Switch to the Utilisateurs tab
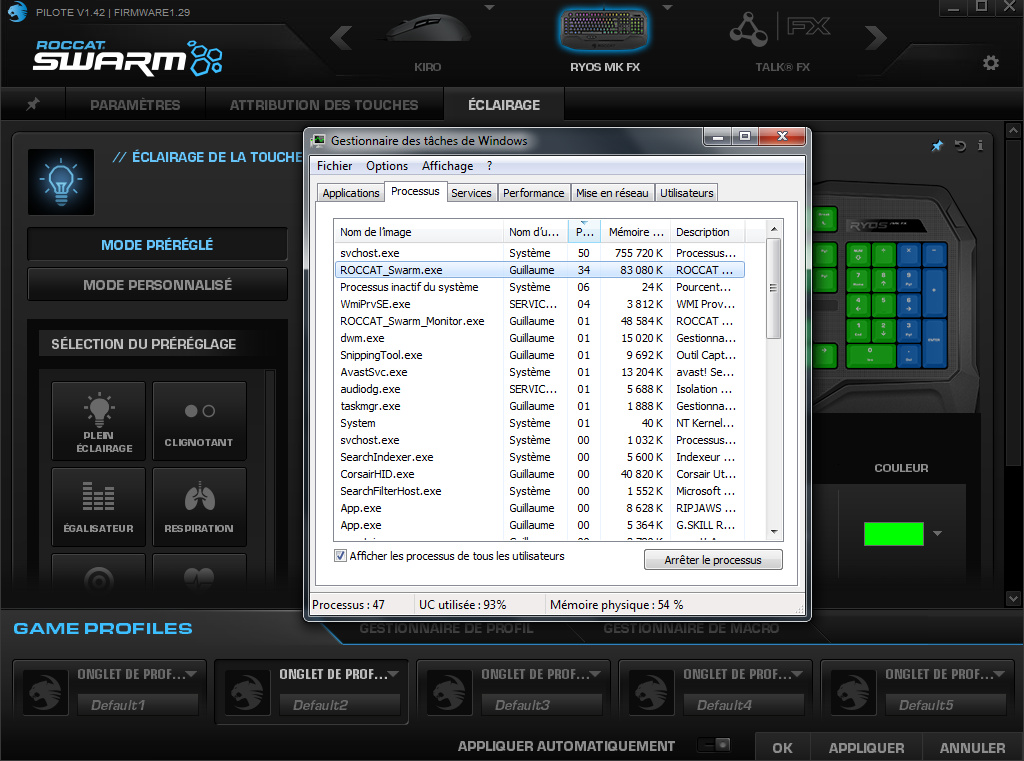The height and width of the screenshot is (761, 1024). coord(686,193)
